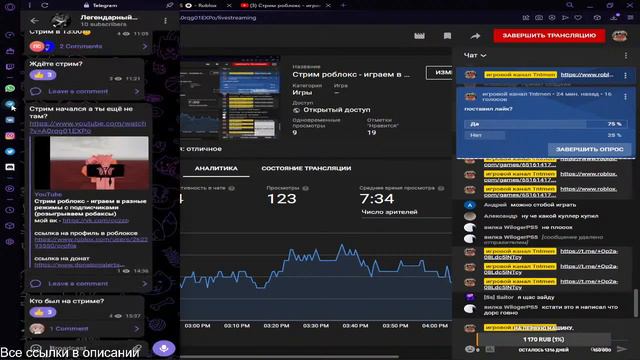640x360 pixels.
Task: Open the YouTube video preview in the Telegram post
Action: [91, 163]
